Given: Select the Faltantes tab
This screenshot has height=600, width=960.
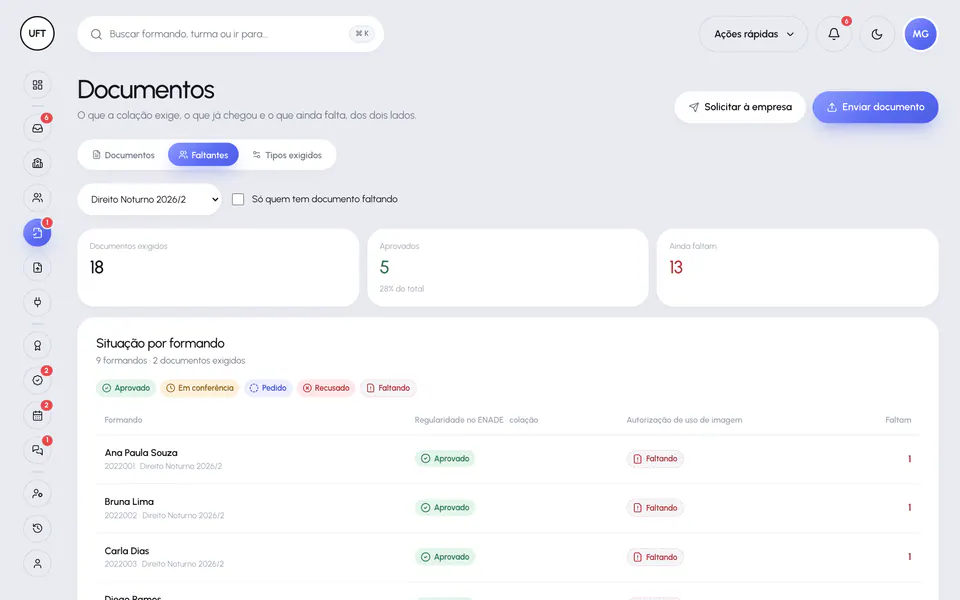Looking at the screenshot, I should 203,155.
